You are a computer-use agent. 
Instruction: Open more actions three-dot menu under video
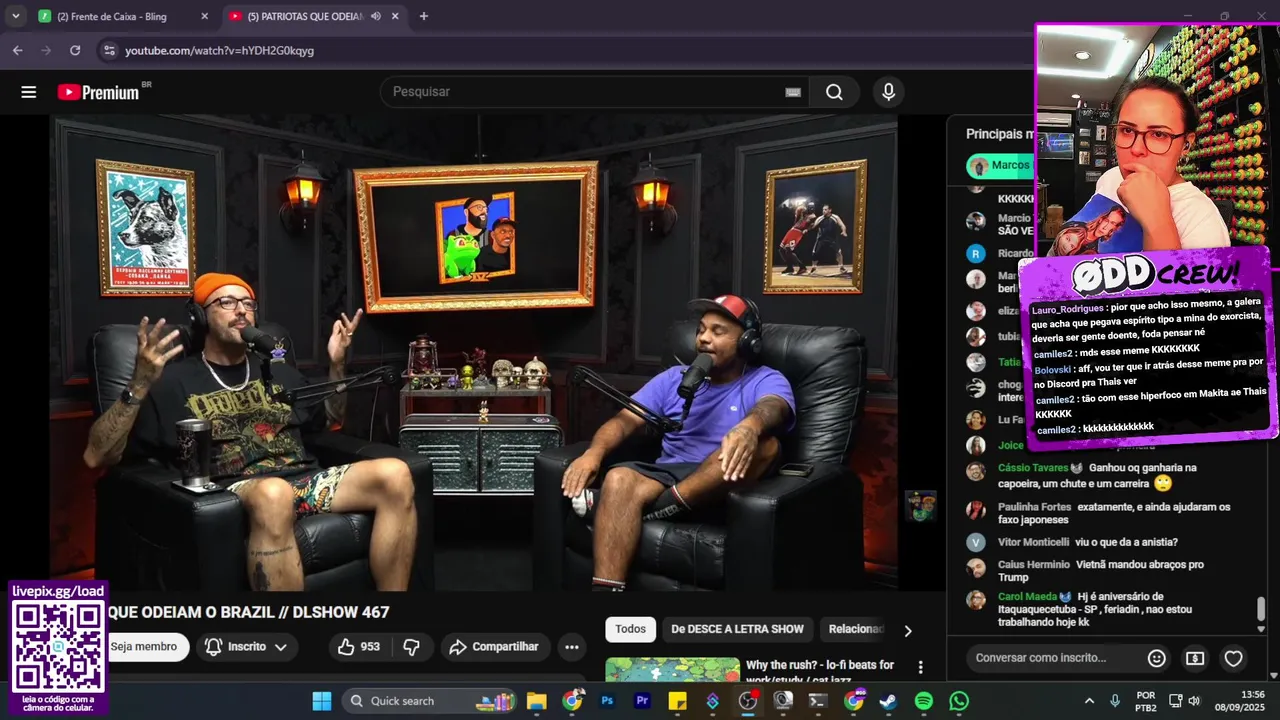[x=572, y=647]
